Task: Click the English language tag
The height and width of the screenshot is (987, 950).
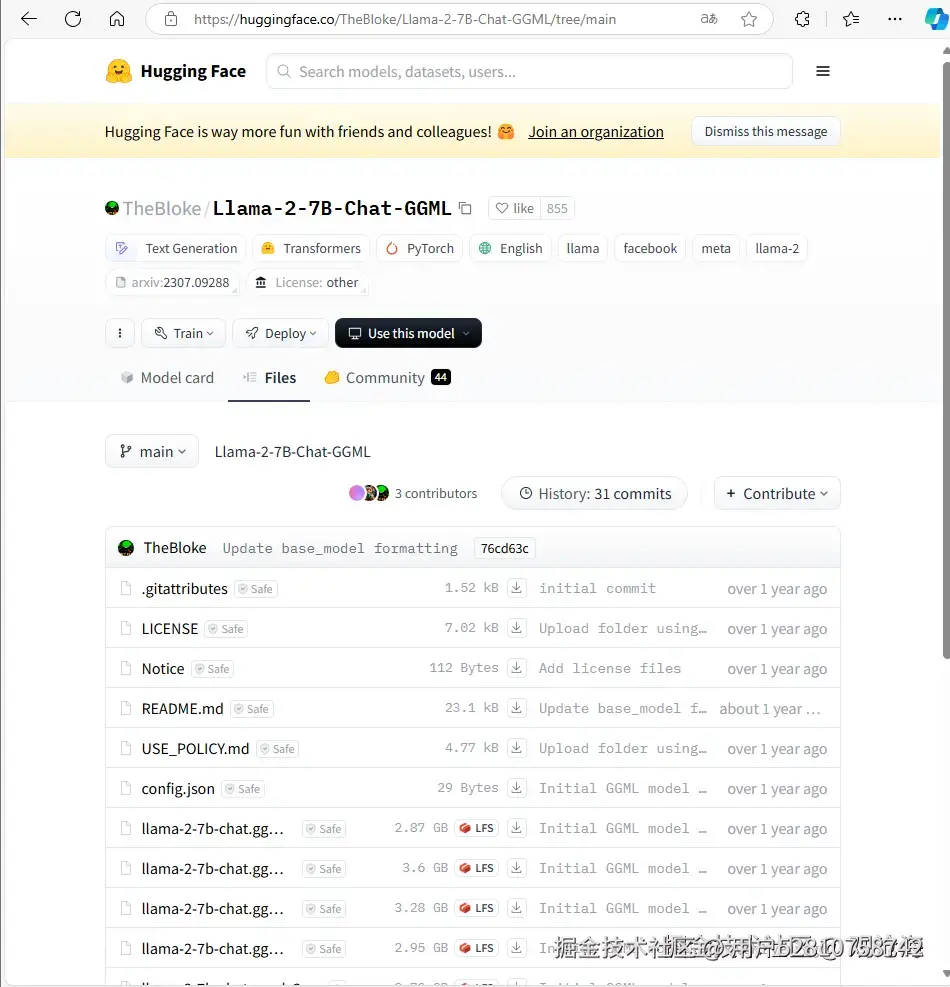Action: point(510,248)
